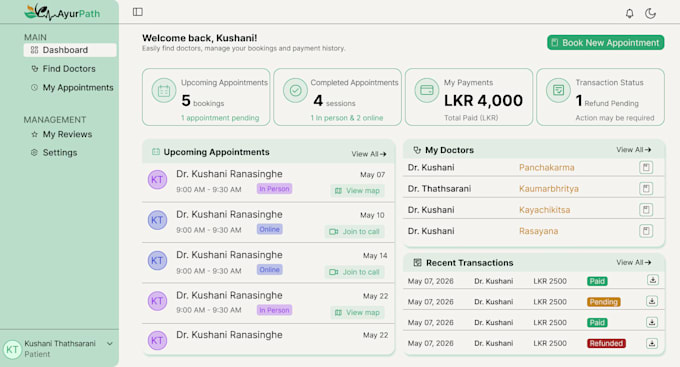Click My Reviews star icon
This screenshot has height=367, width=680.
tap(34, 134)
